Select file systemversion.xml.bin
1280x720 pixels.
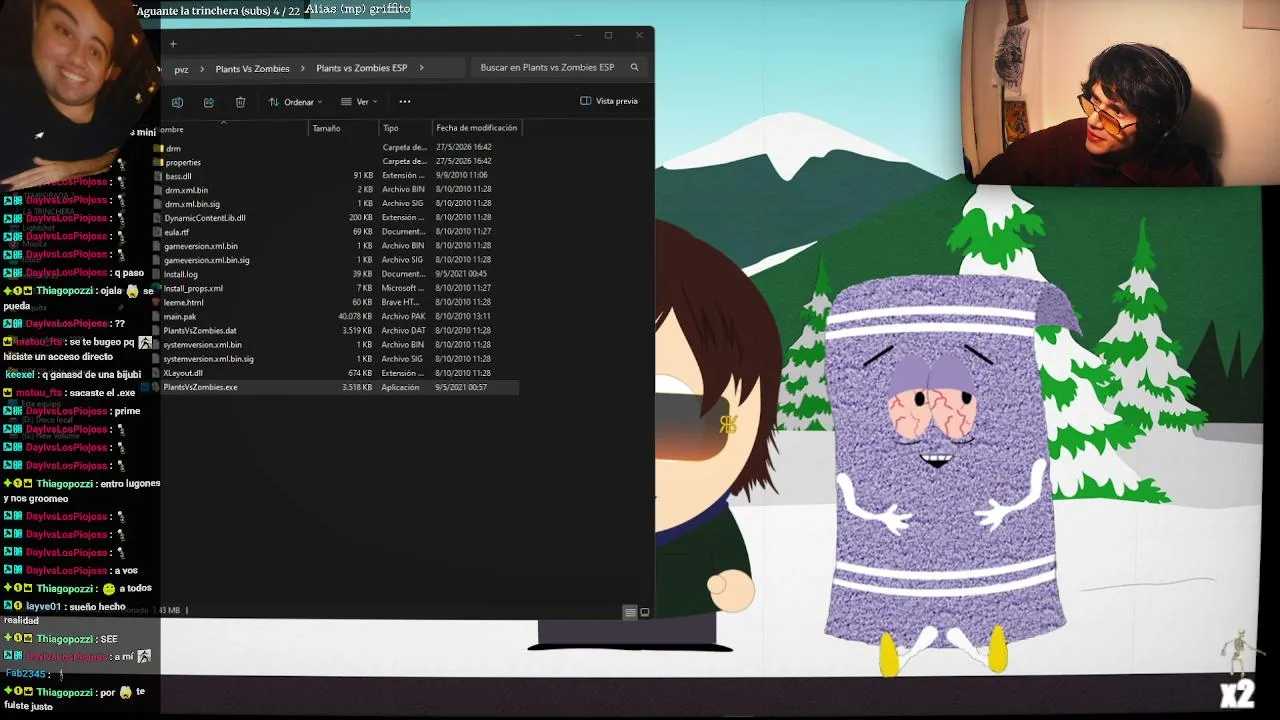coord(202,345)
